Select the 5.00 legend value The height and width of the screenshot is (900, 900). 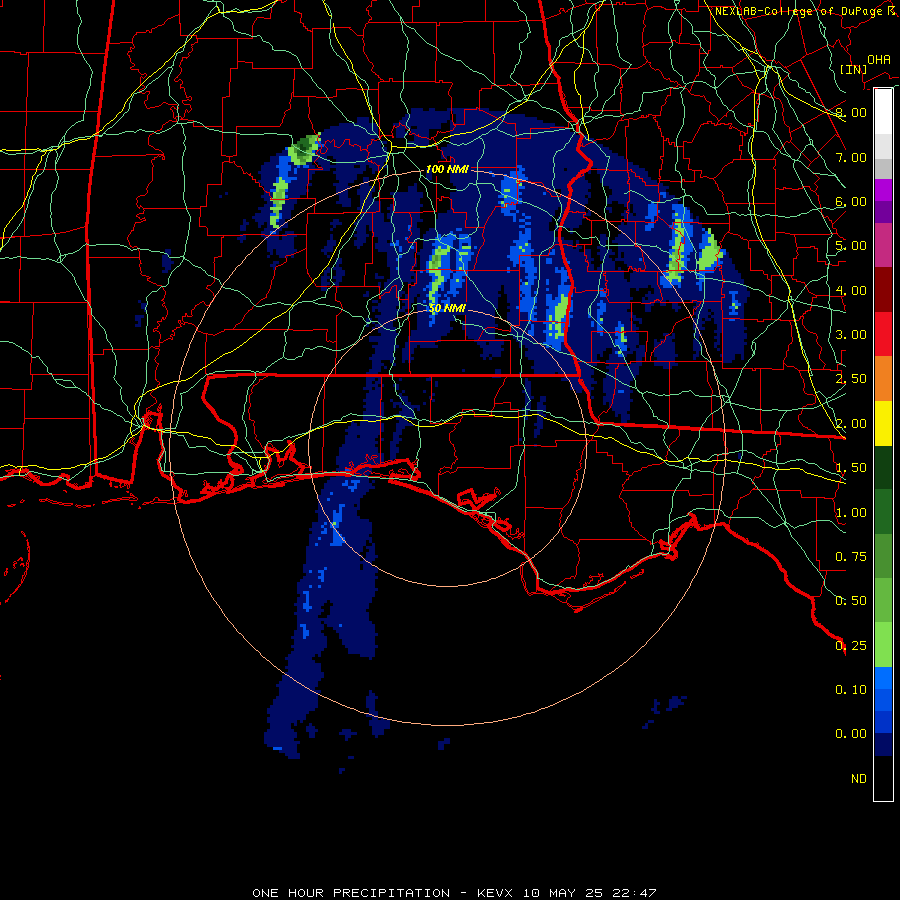click(851, 246)
